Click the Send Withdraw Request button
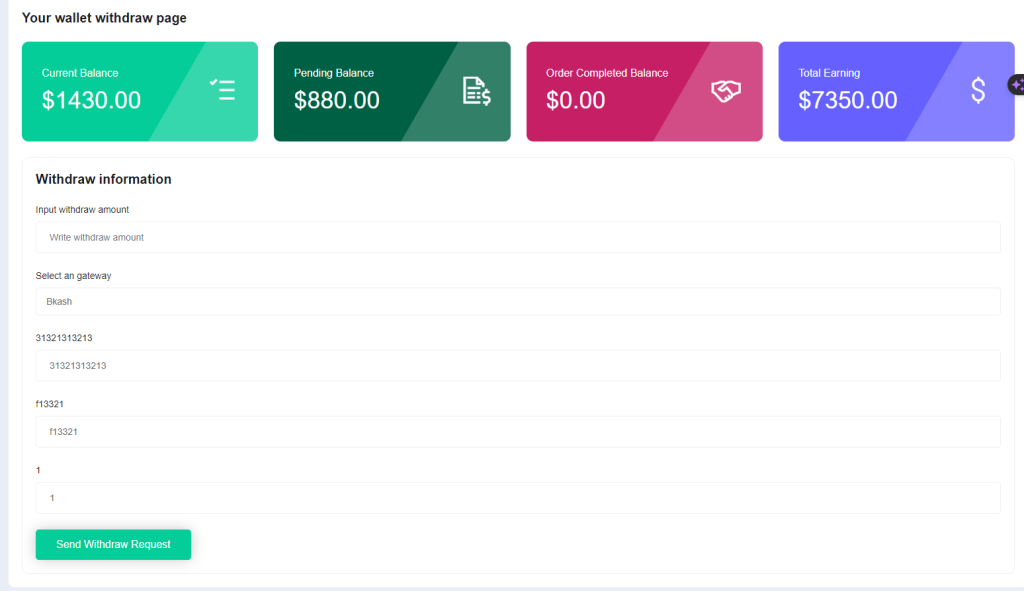This screenshot has height=591, width=1024. (x=113, y=545)
